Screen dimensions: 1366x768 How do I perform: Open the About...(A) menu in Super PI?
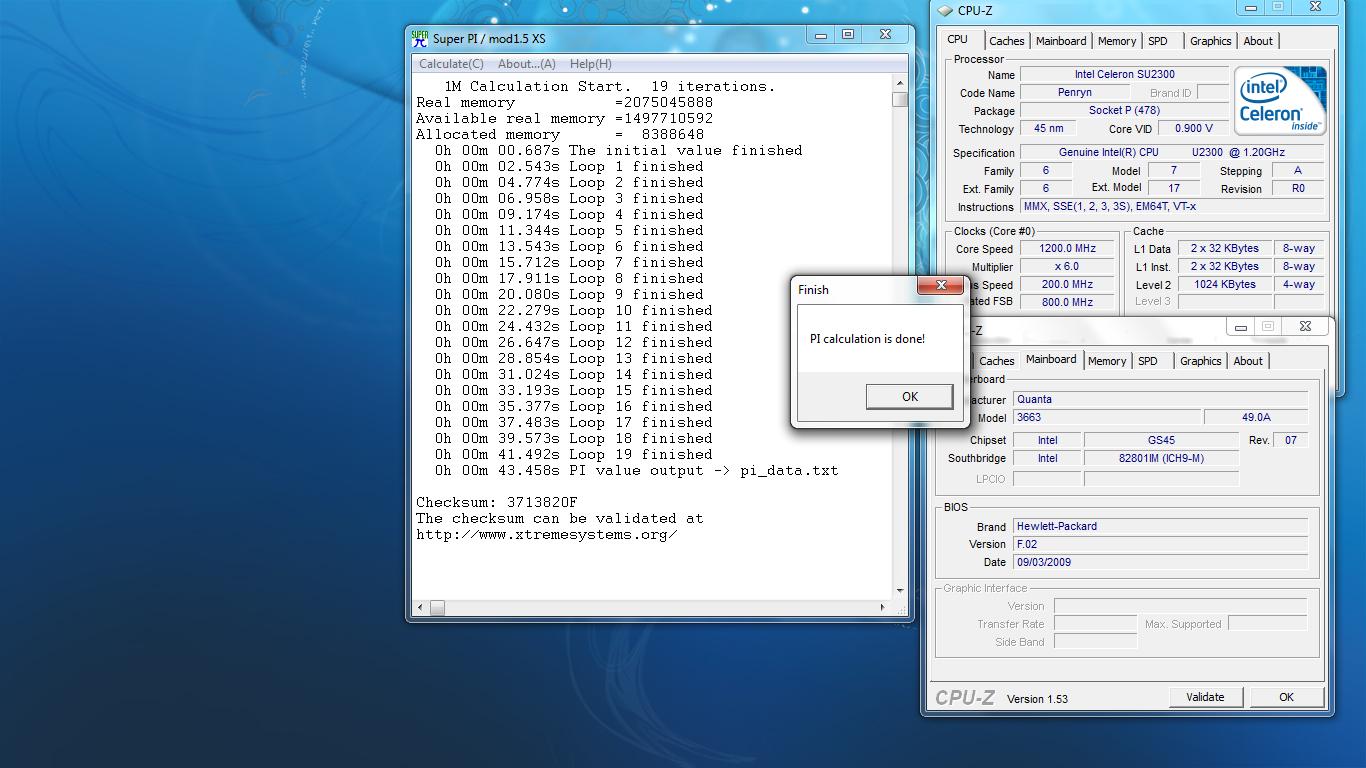coord(526,64)
